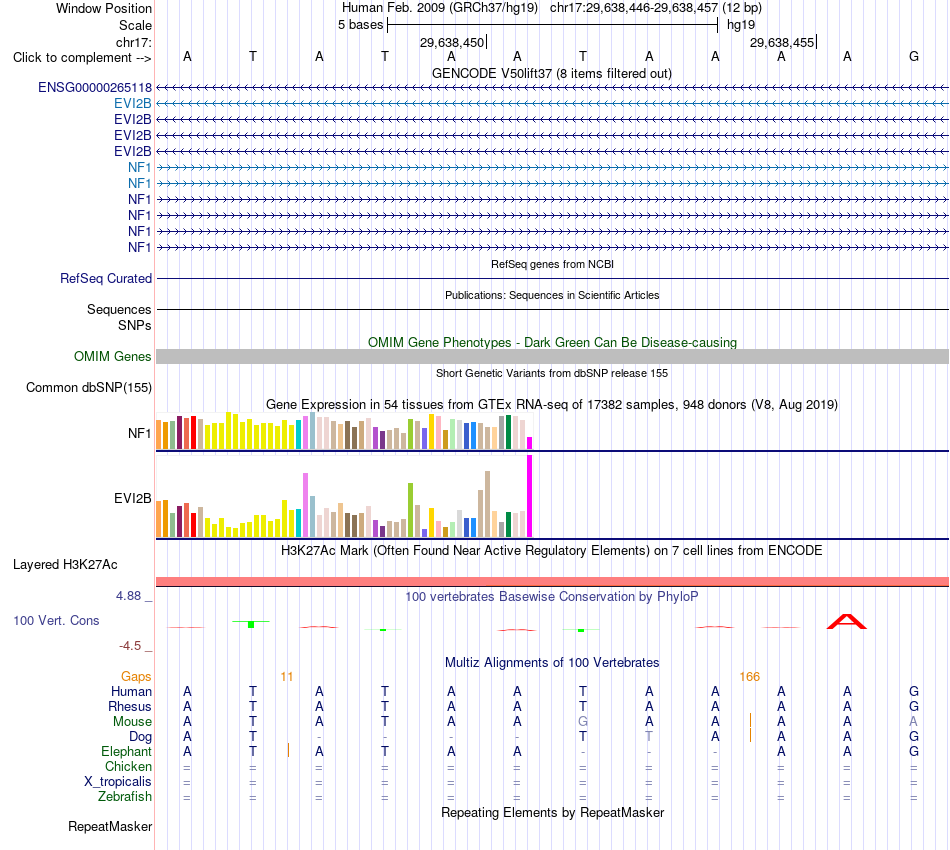Select the Chicken alignment row label
Viewport: 950px width, 850px height.
(x=128, y=766)
